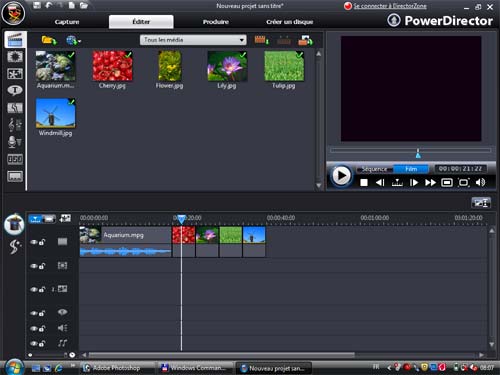Screen dimensions: 500x375
Task: Click the timeline playhead marker on ruler
Action: pyautogui.click(x=181, y=219)
